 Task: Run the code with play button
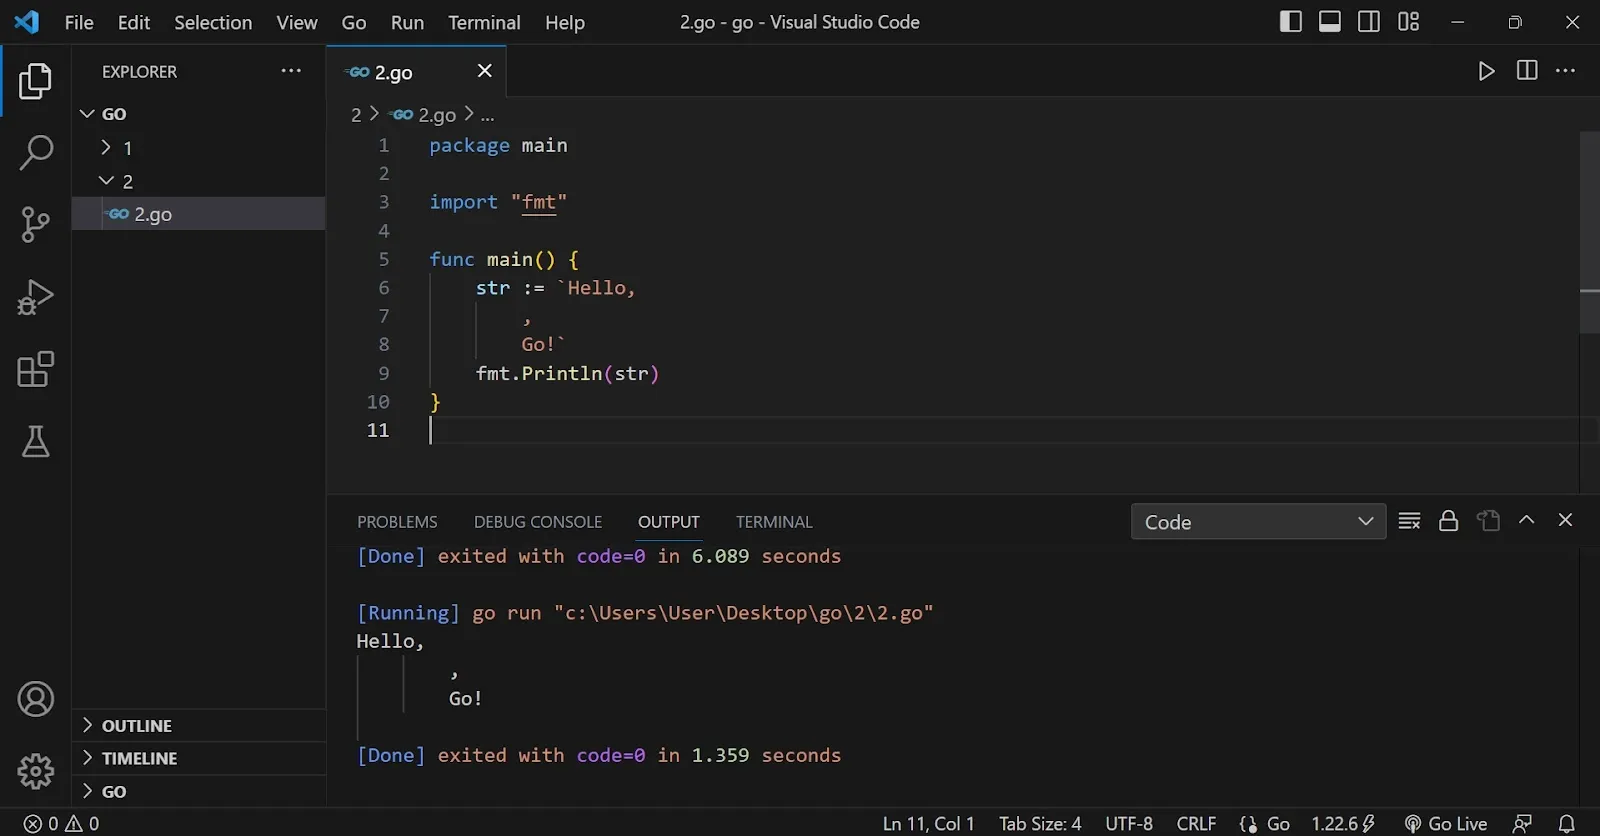[x=1487, y=71]
